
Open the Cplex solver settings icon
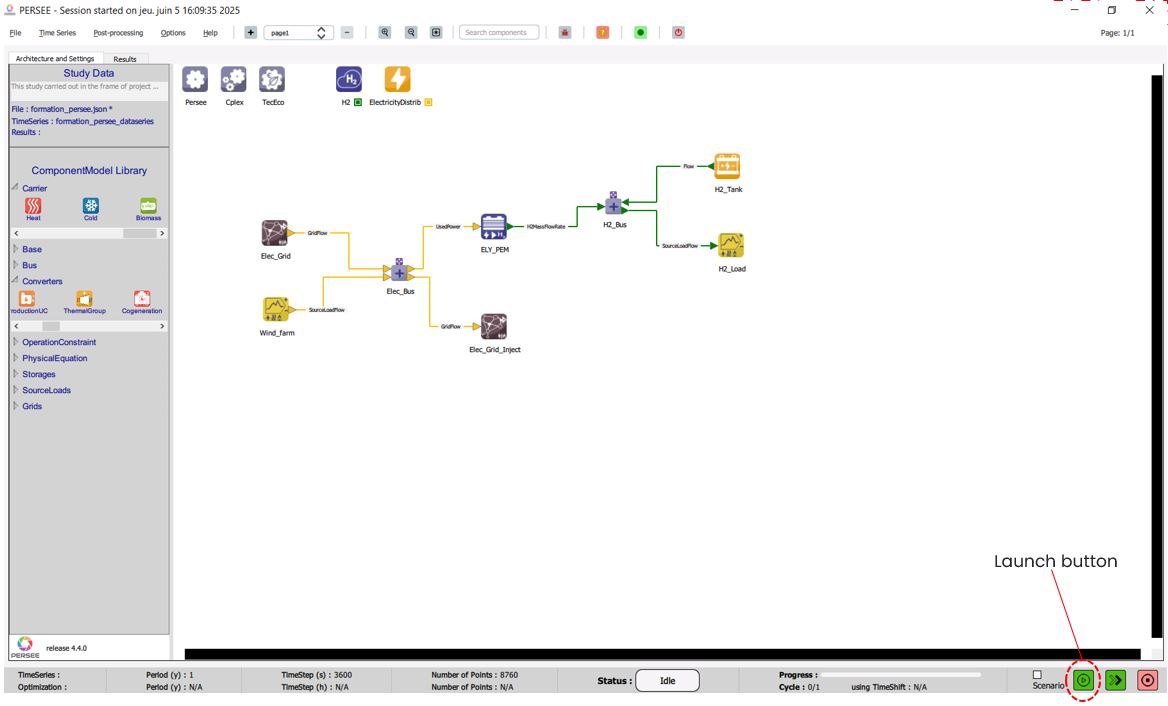[x=234, y=79]
